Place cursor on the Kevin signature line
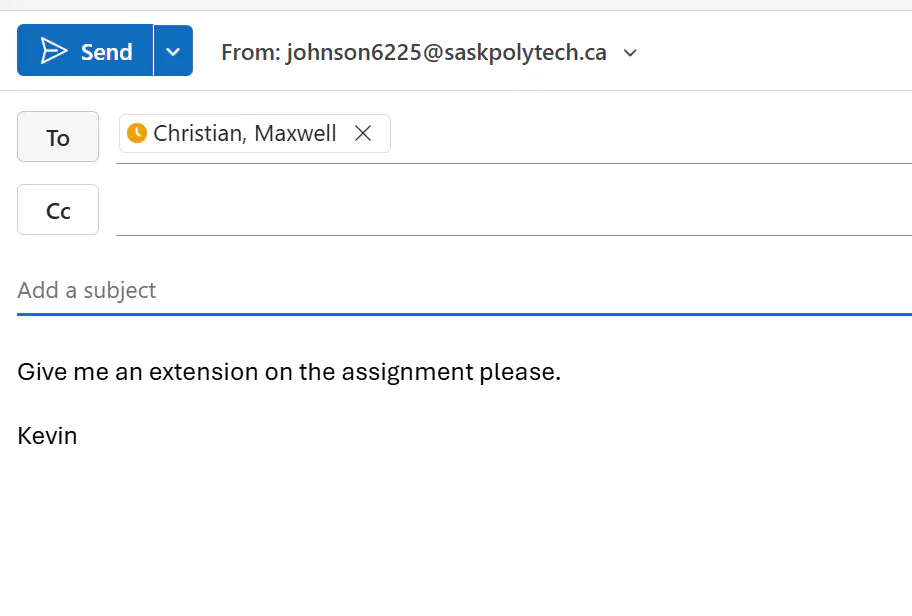This screenshot has width=912, height=616. point(47,436)
